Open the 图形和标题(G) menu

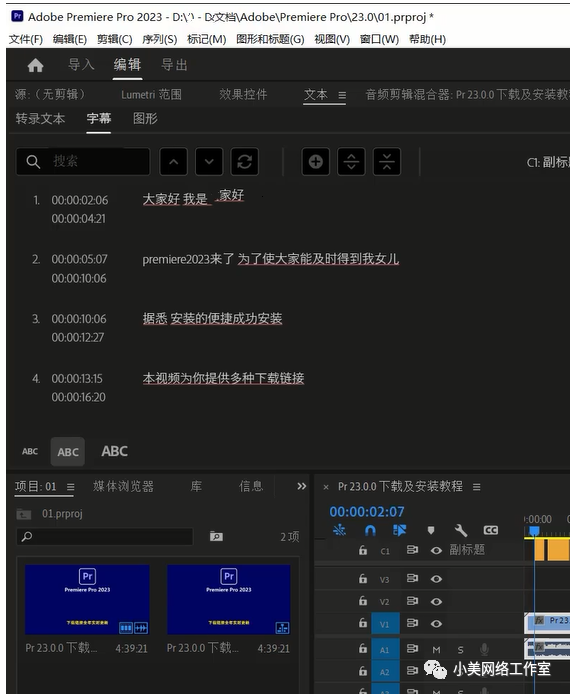270,40
